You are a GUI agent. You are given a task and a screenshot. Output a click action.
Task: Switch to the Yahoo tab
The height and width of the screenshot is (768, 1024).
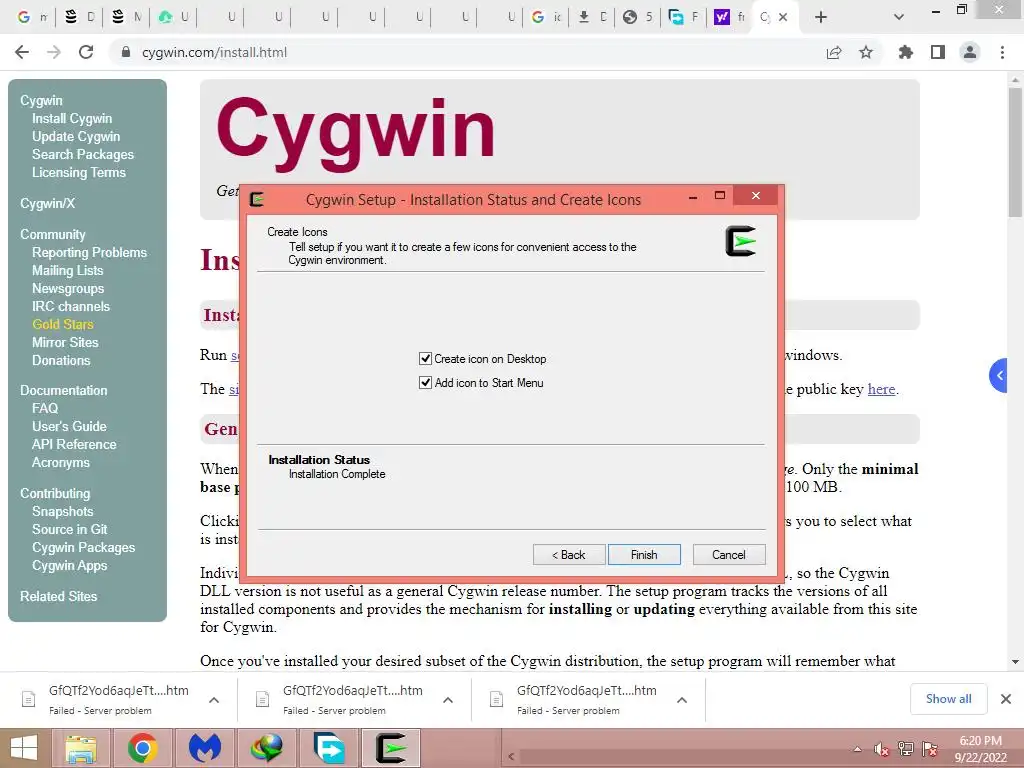tap(728, 17)
